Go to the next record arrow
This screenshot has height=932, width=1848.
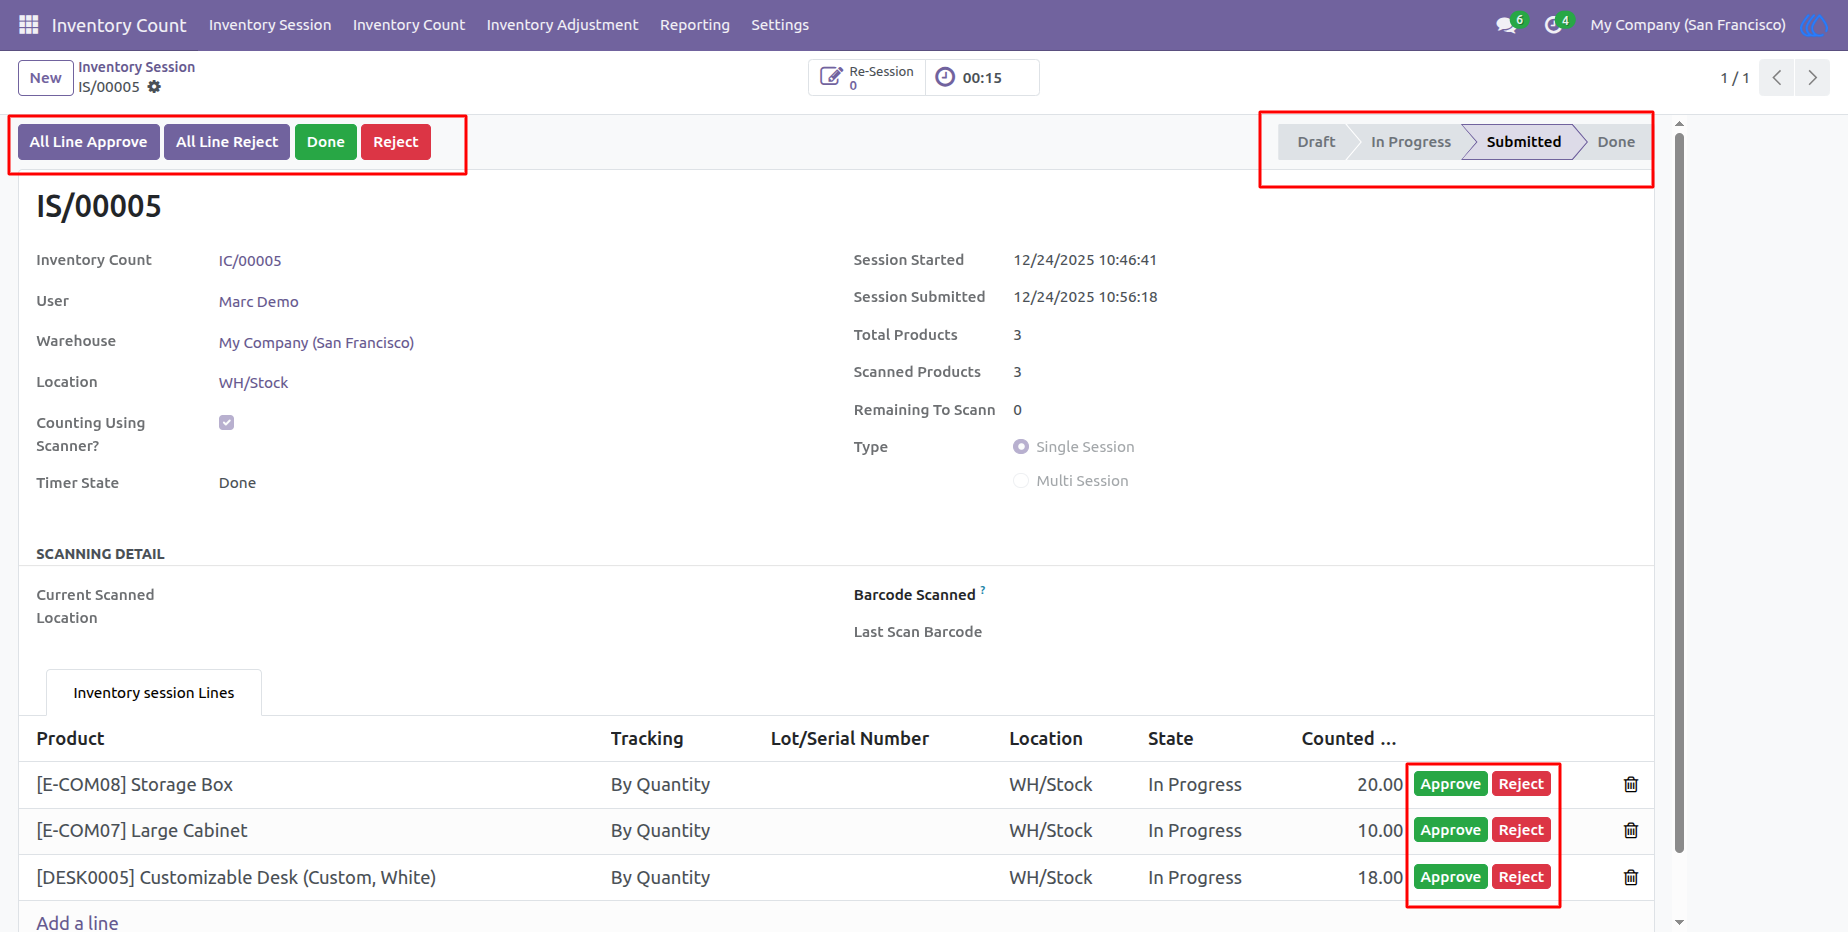[x=1812, y=78]
